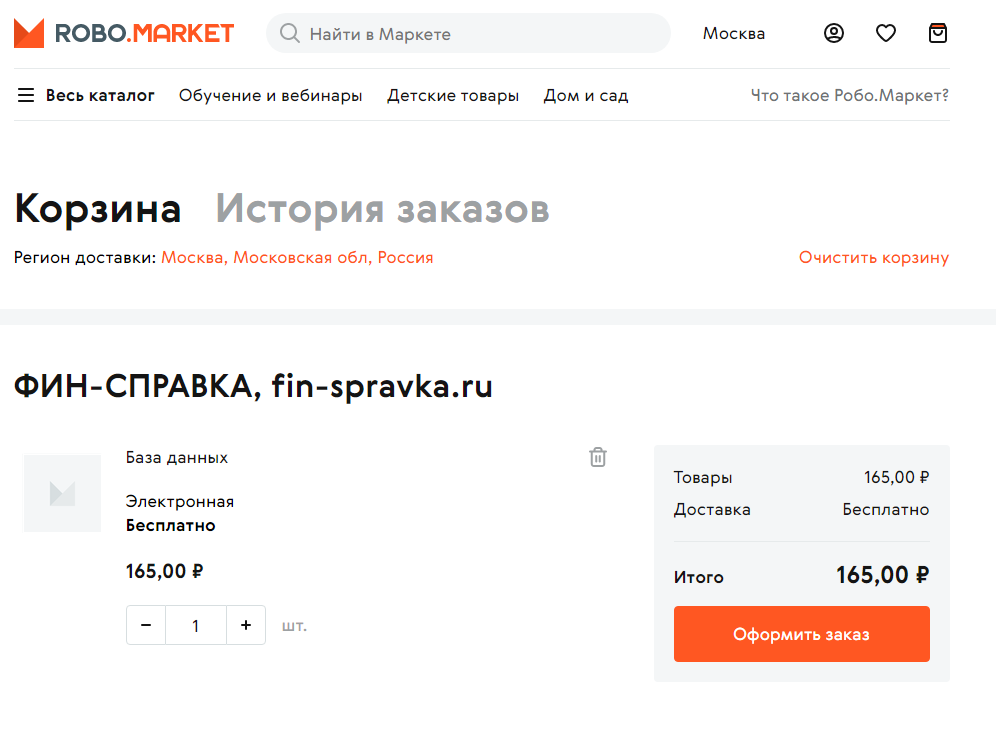This screenshot has width=996, height=747.
Task: Open Обучение и вебинары menu item
Action: [270, 96]
